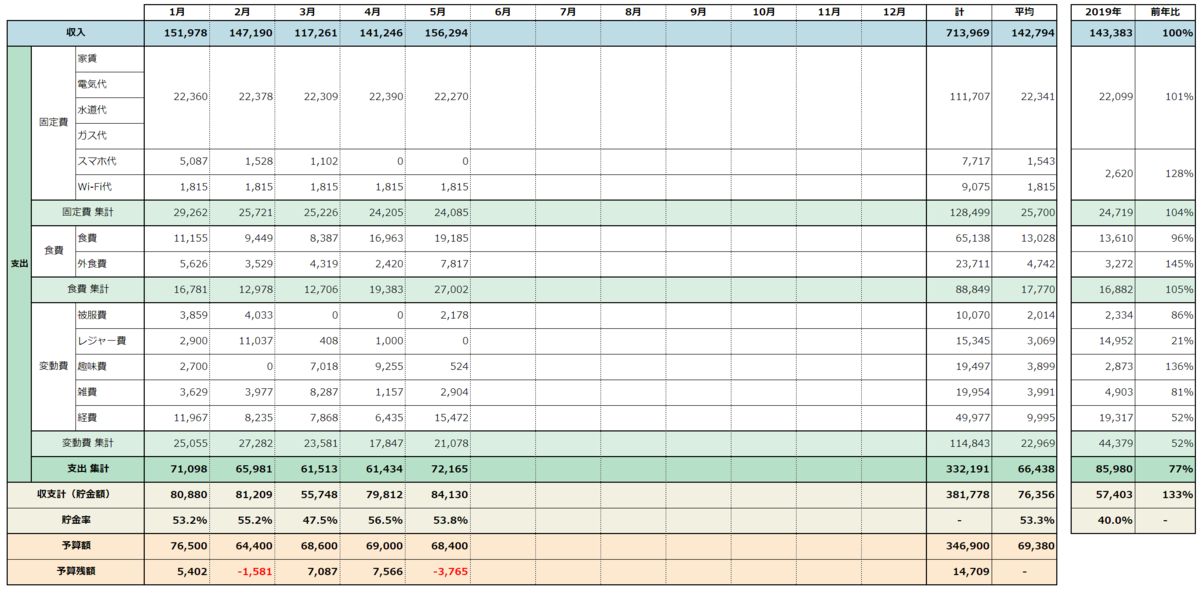Click the 前年比 header cell
1200x592 pixels.
point(1165,12)
